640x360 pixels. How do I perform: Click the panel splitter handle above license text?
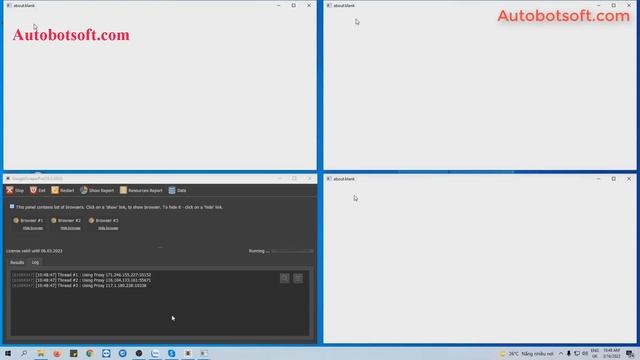[160, 247]
